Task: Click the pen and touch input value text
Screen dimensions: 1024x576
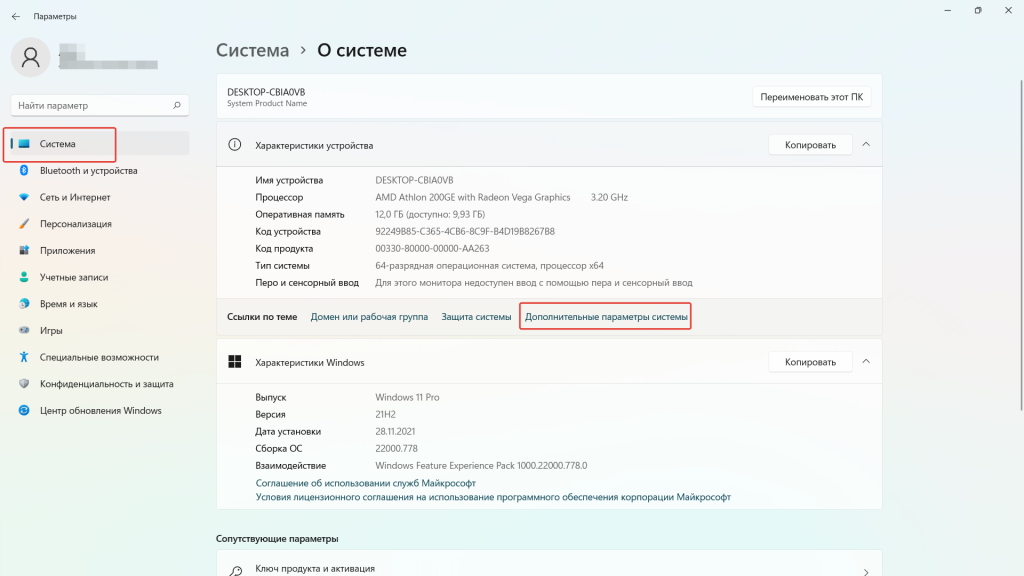Action: click(x=534, y=283)
